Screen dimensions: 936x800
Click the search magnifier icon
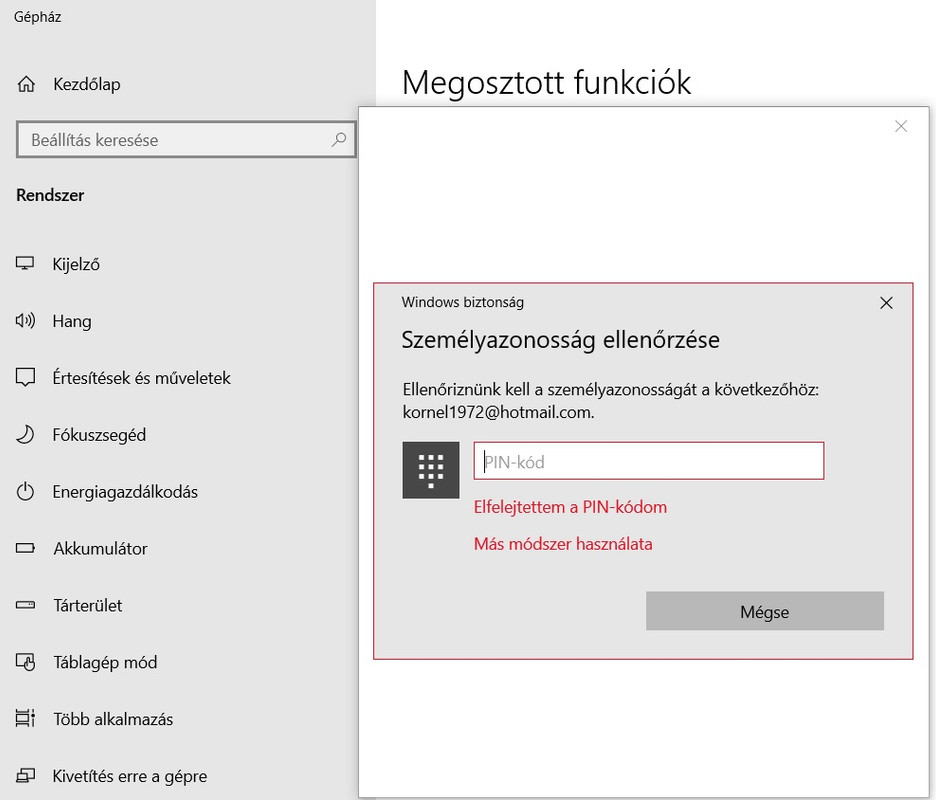click(339, 140)
